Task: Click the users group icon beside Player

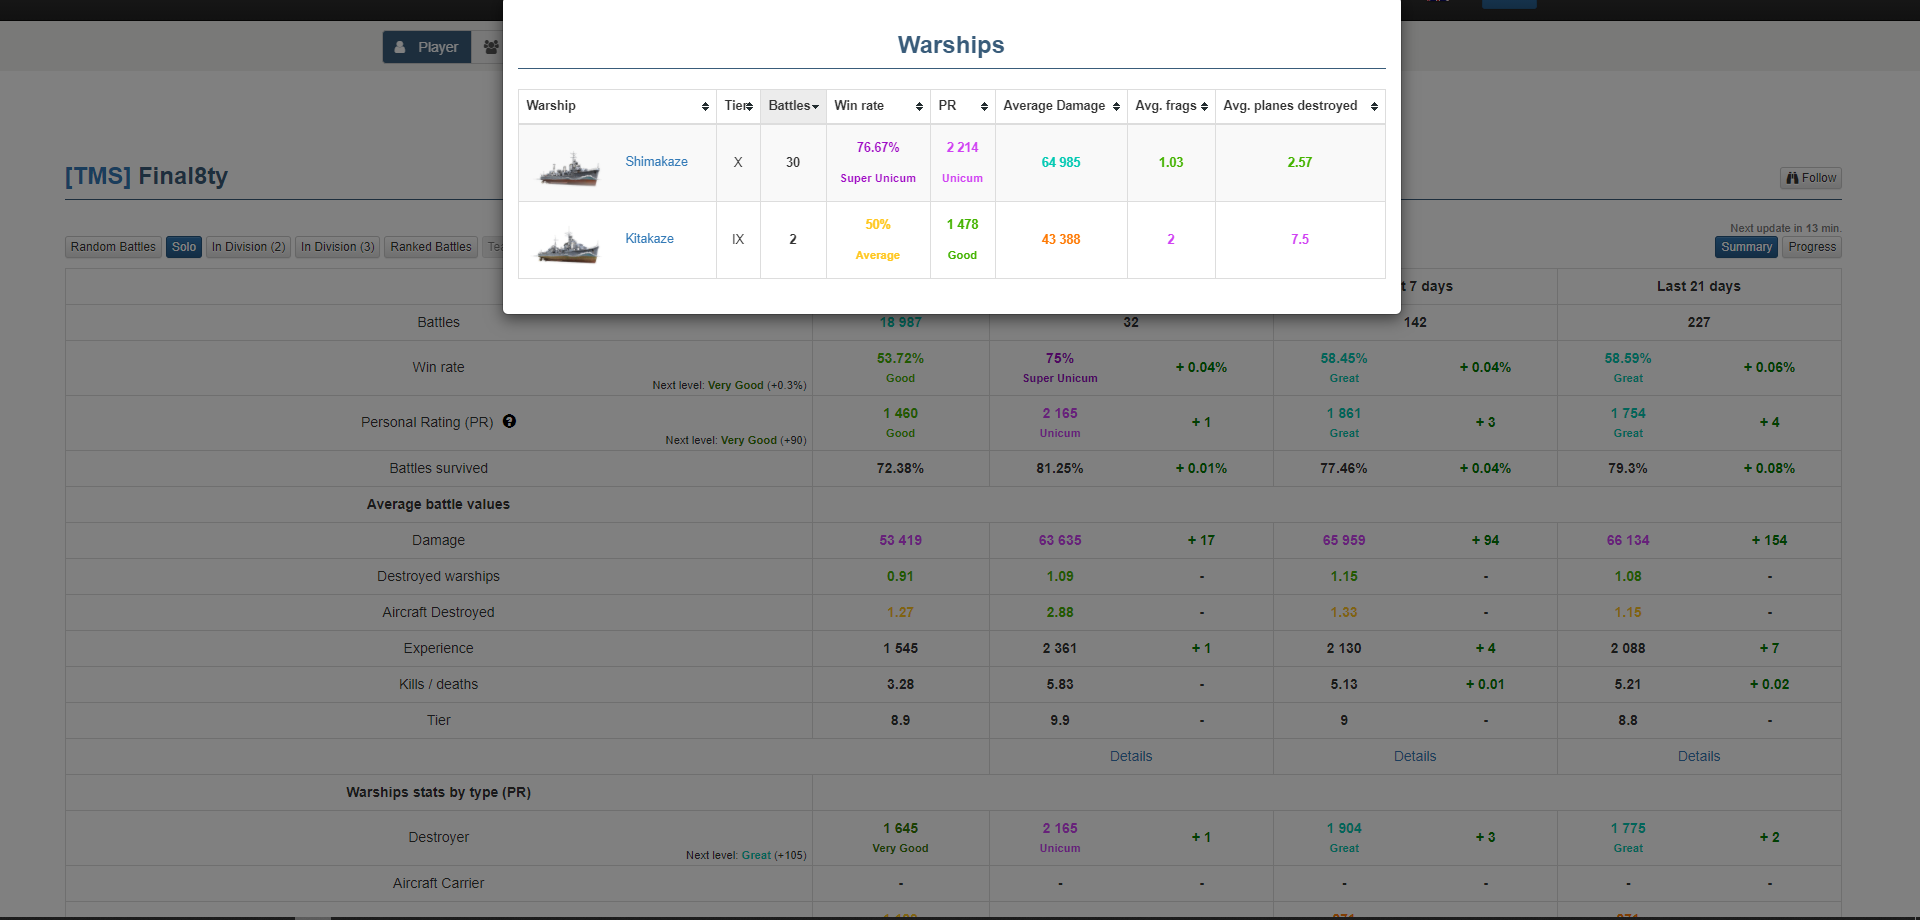Action: pos(491,47)
